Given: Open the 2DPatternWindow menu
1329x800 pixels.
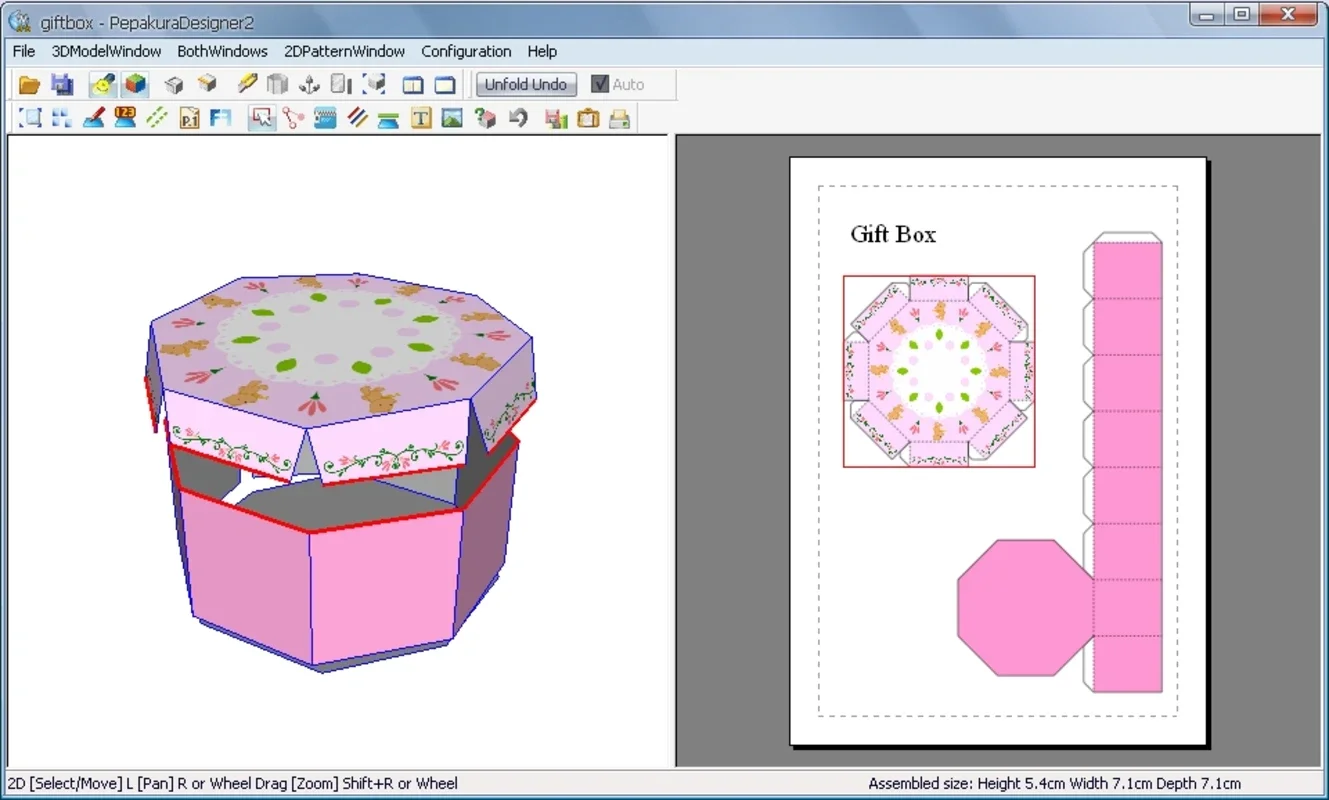Looking at the screenshot, I should click(344, 51).
